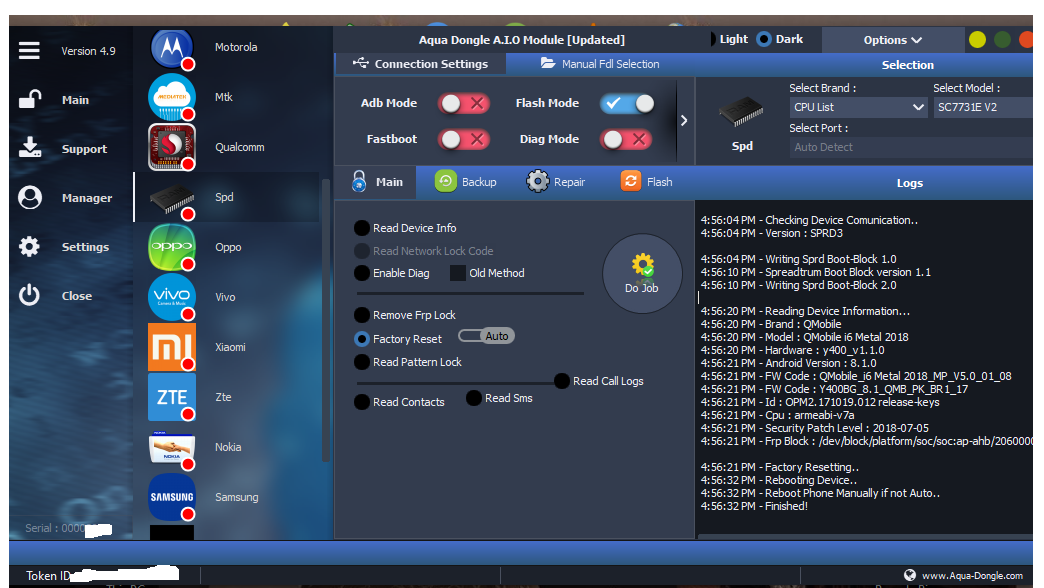Select the Oppo brand icon
Screen dimensions: 1044x588
pos(172,247)
